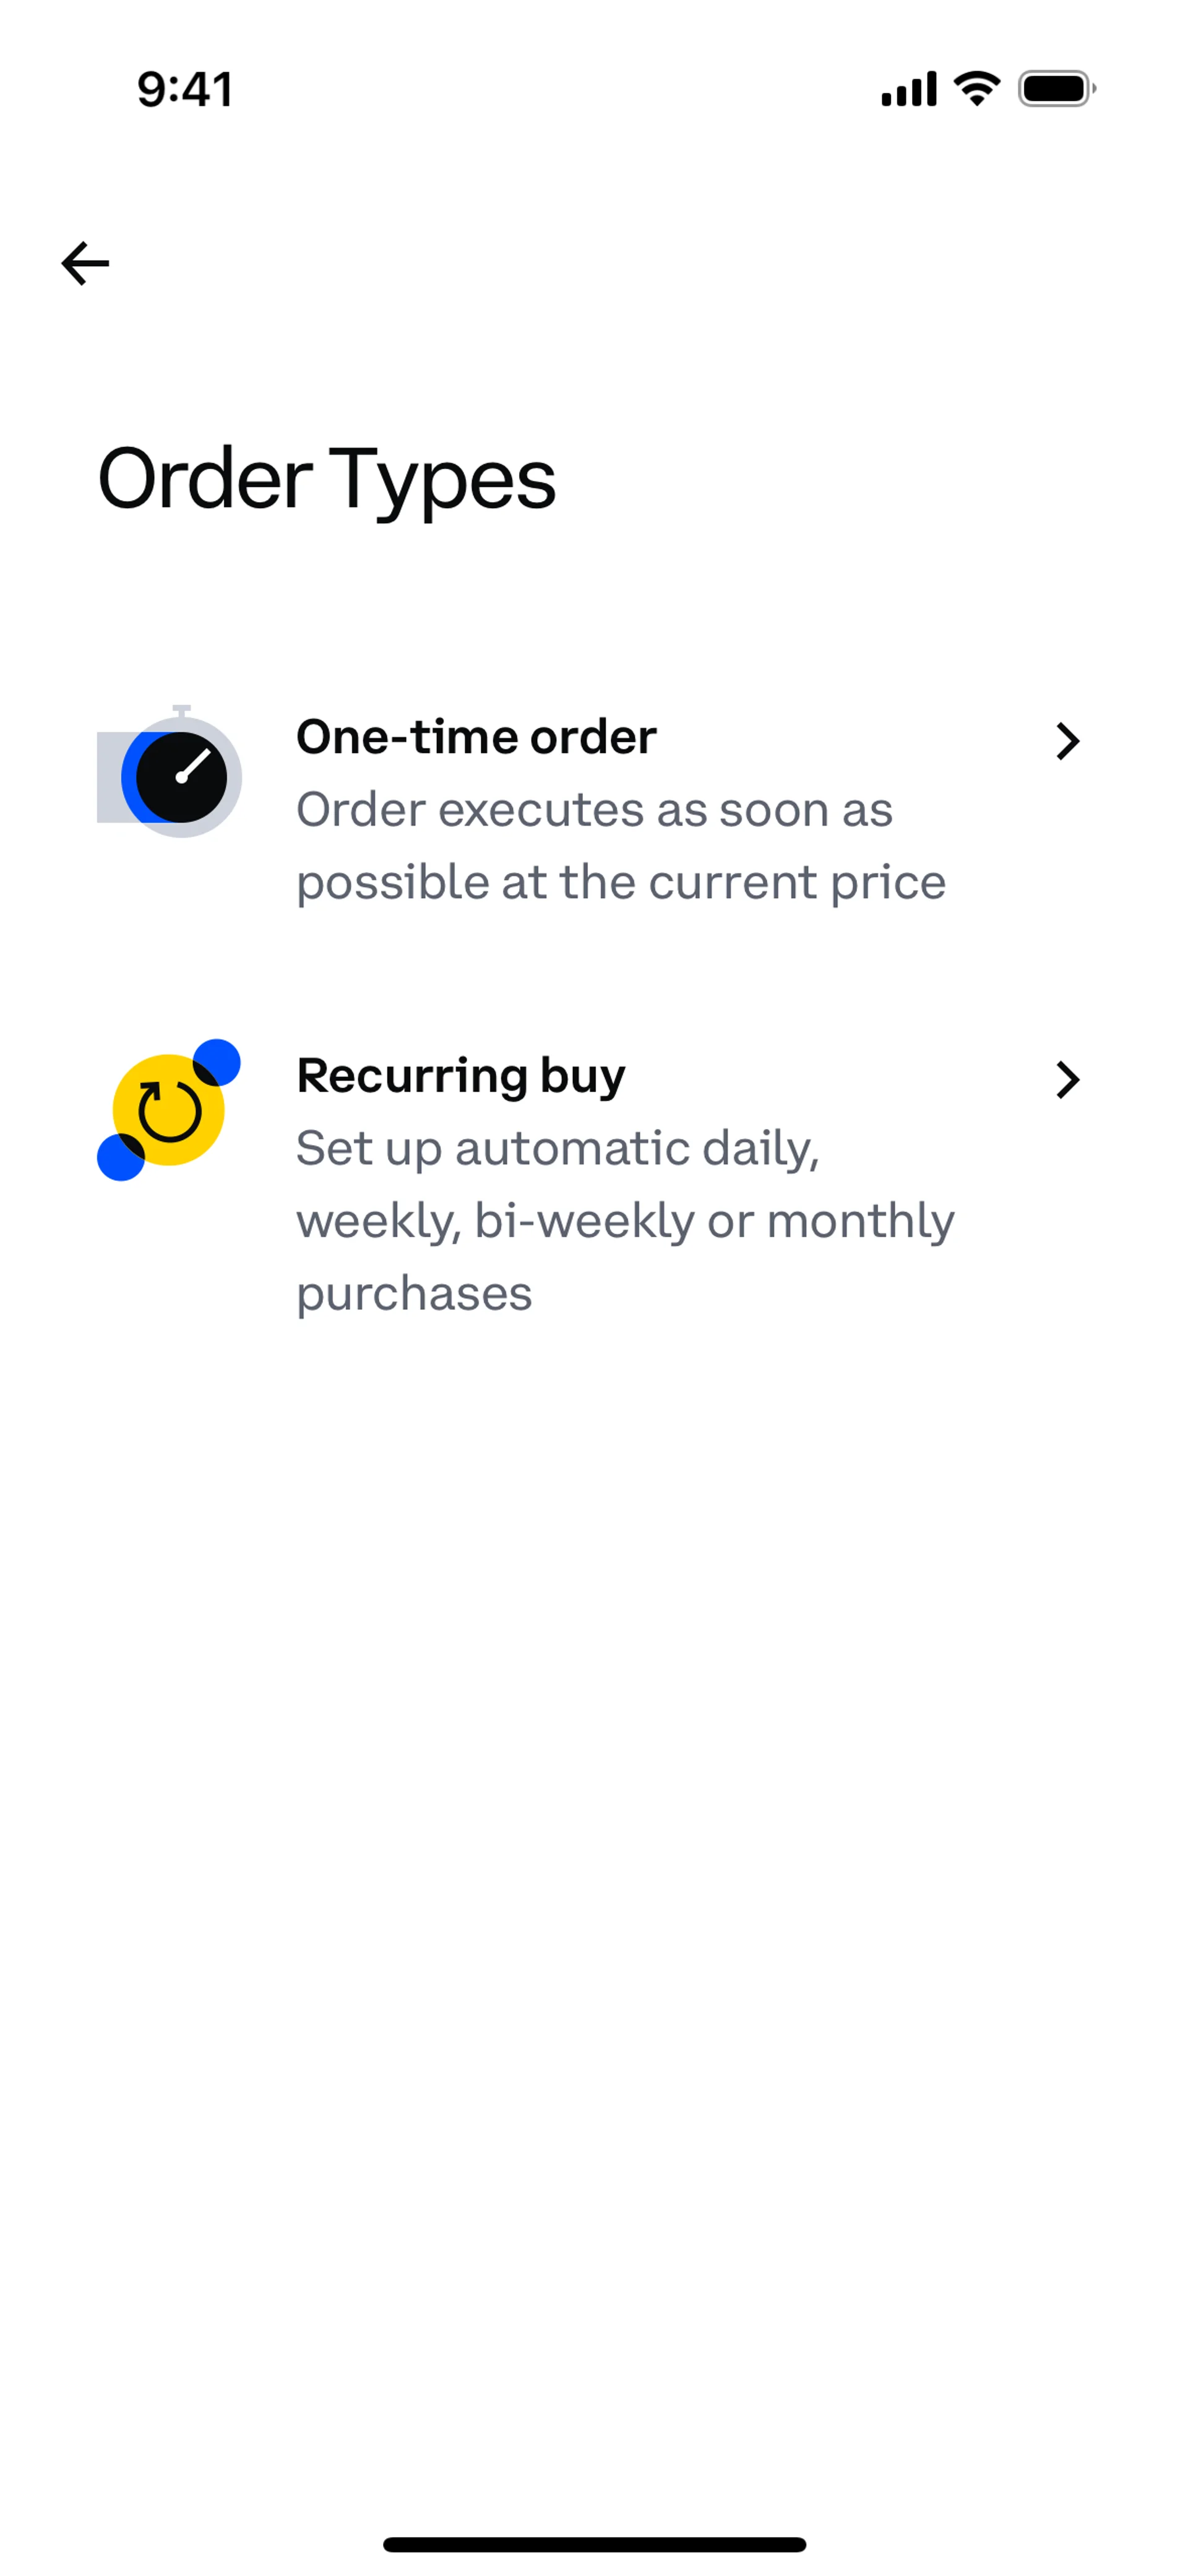Tap the Wi-Fi icon in status bar
Viewport: 1188px width, 2576px height.
coord(977,89)
